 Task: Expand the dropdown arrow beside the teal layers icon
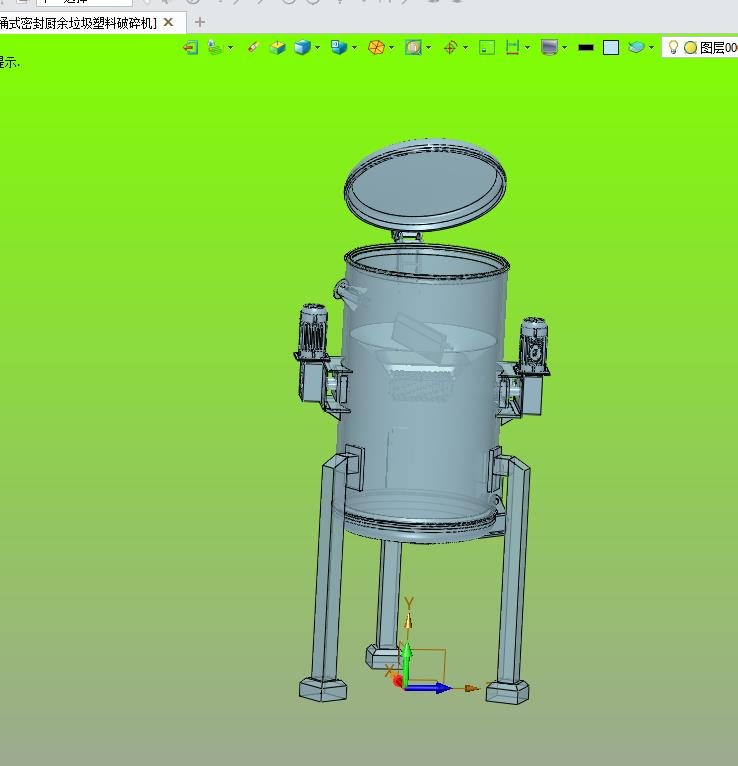[x=651, y=47]
